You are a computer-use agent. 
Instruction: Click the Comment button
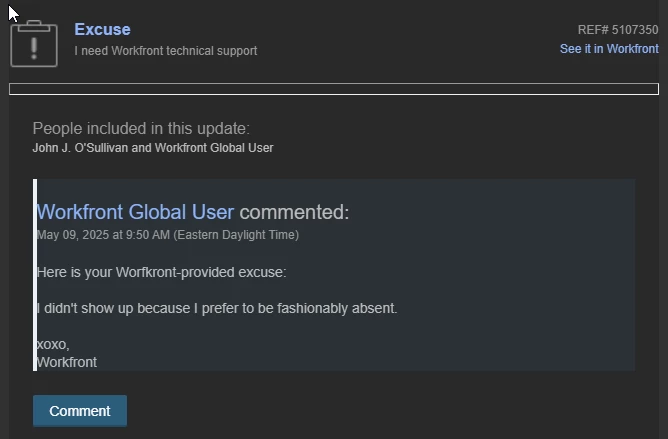pyautogui.click(x=80, y=411)
